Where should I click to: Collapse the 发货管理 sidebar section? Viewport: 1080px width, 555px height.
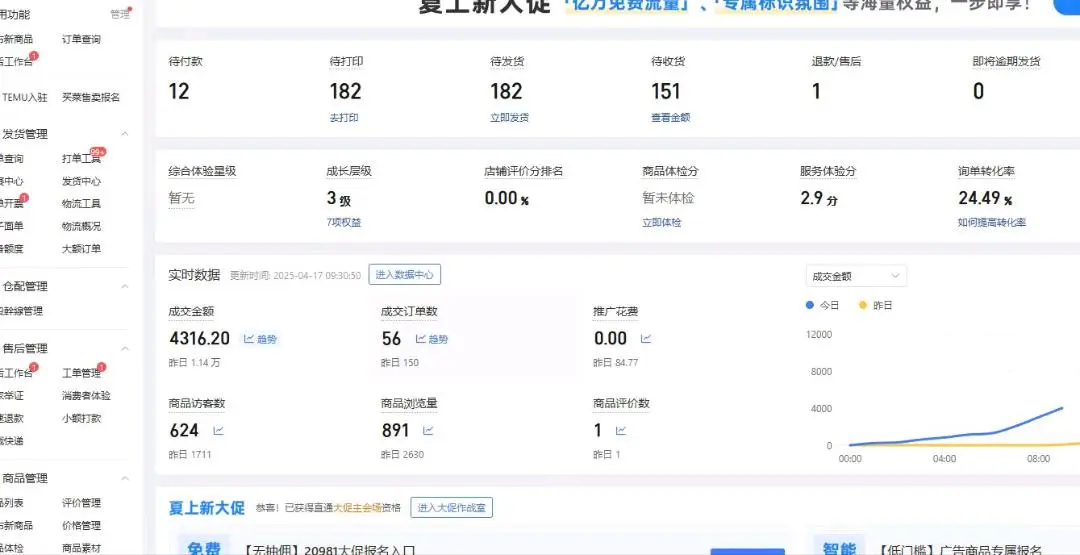click(x=125, y=134)
